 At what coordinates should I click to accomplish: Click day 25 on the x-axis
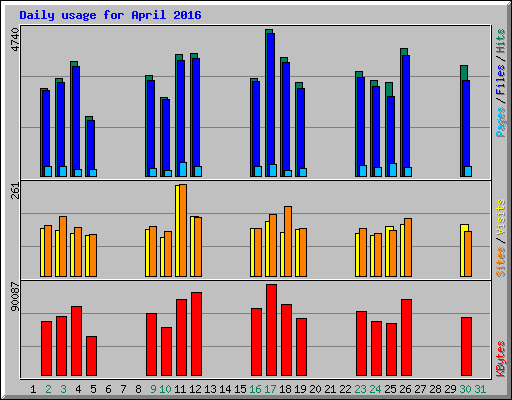pyautogui.click(x=390, y=389)
